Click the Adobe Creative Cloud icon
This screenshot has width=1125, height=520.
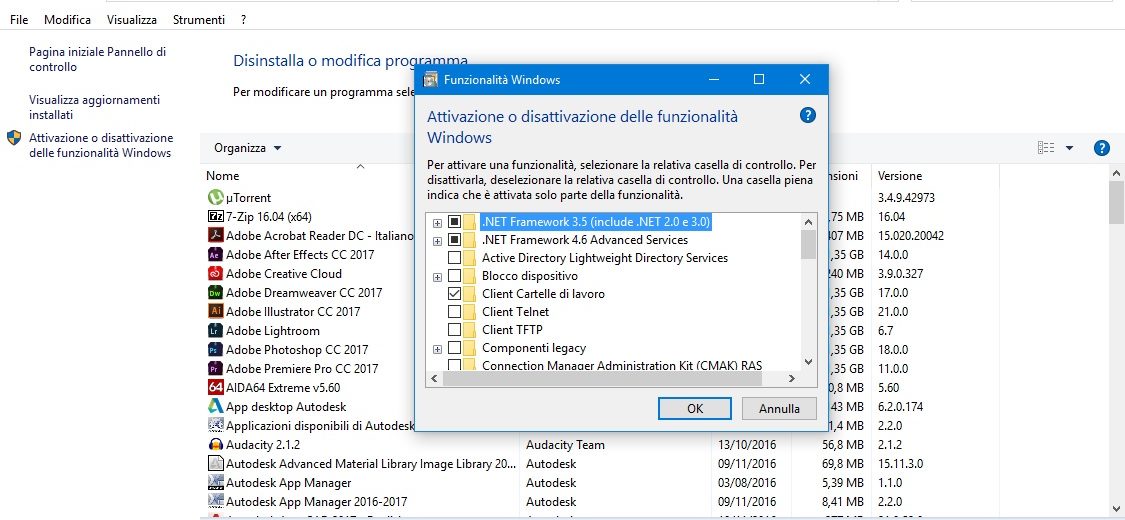point(215,273)
